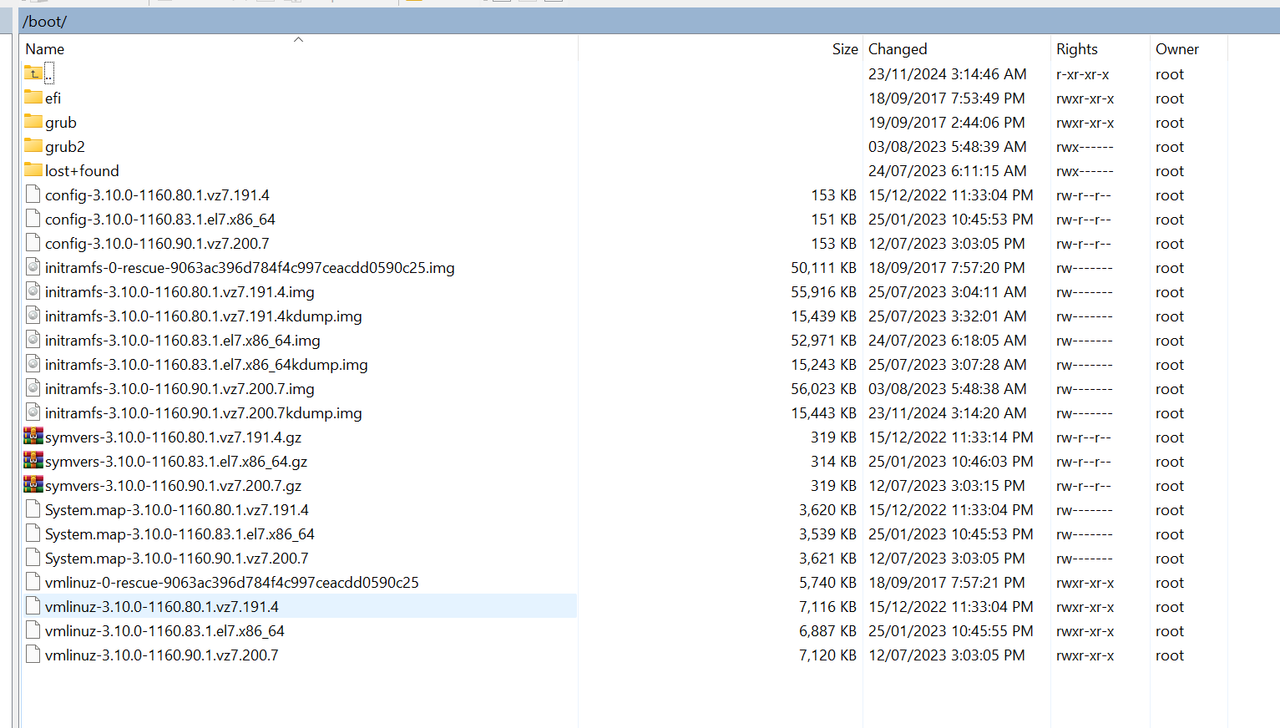Sort by the Size column header

click(720, 48)
